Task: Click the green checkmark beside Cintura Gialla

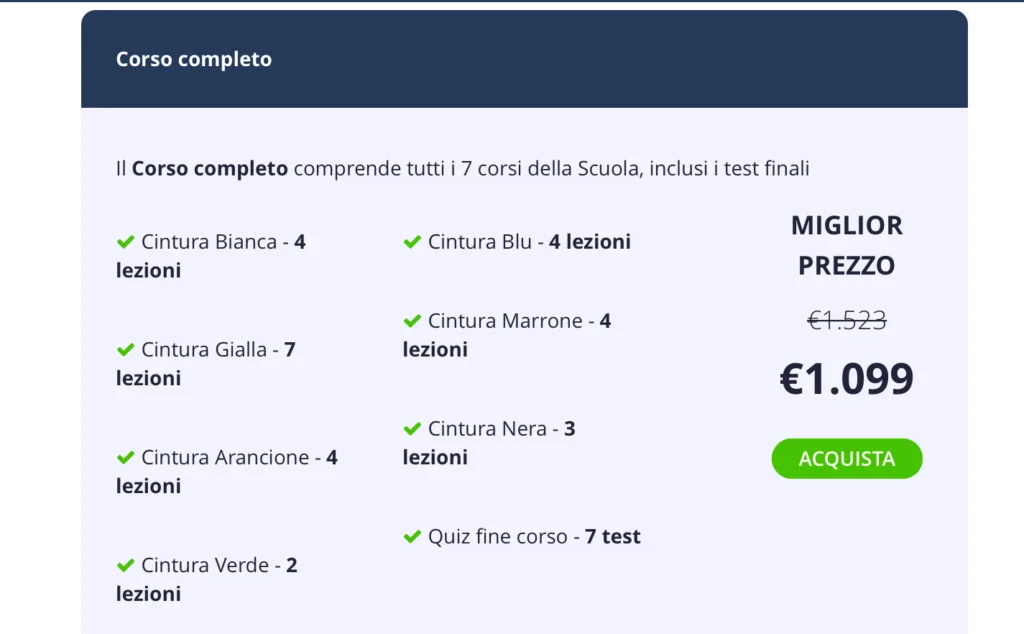Action: pos(126,349)
